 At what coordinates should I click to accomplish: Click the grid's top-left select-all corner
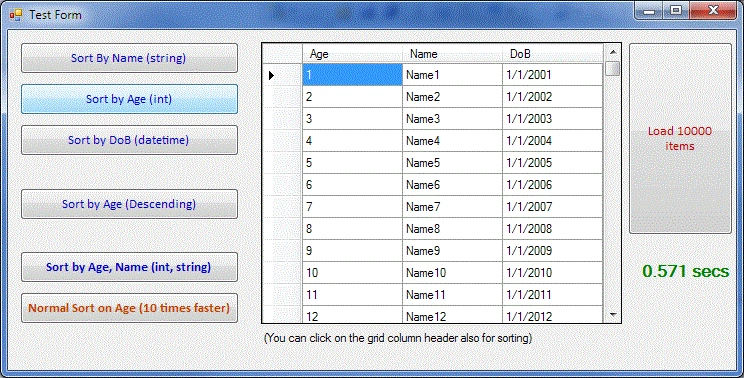(x=282, y=54)
